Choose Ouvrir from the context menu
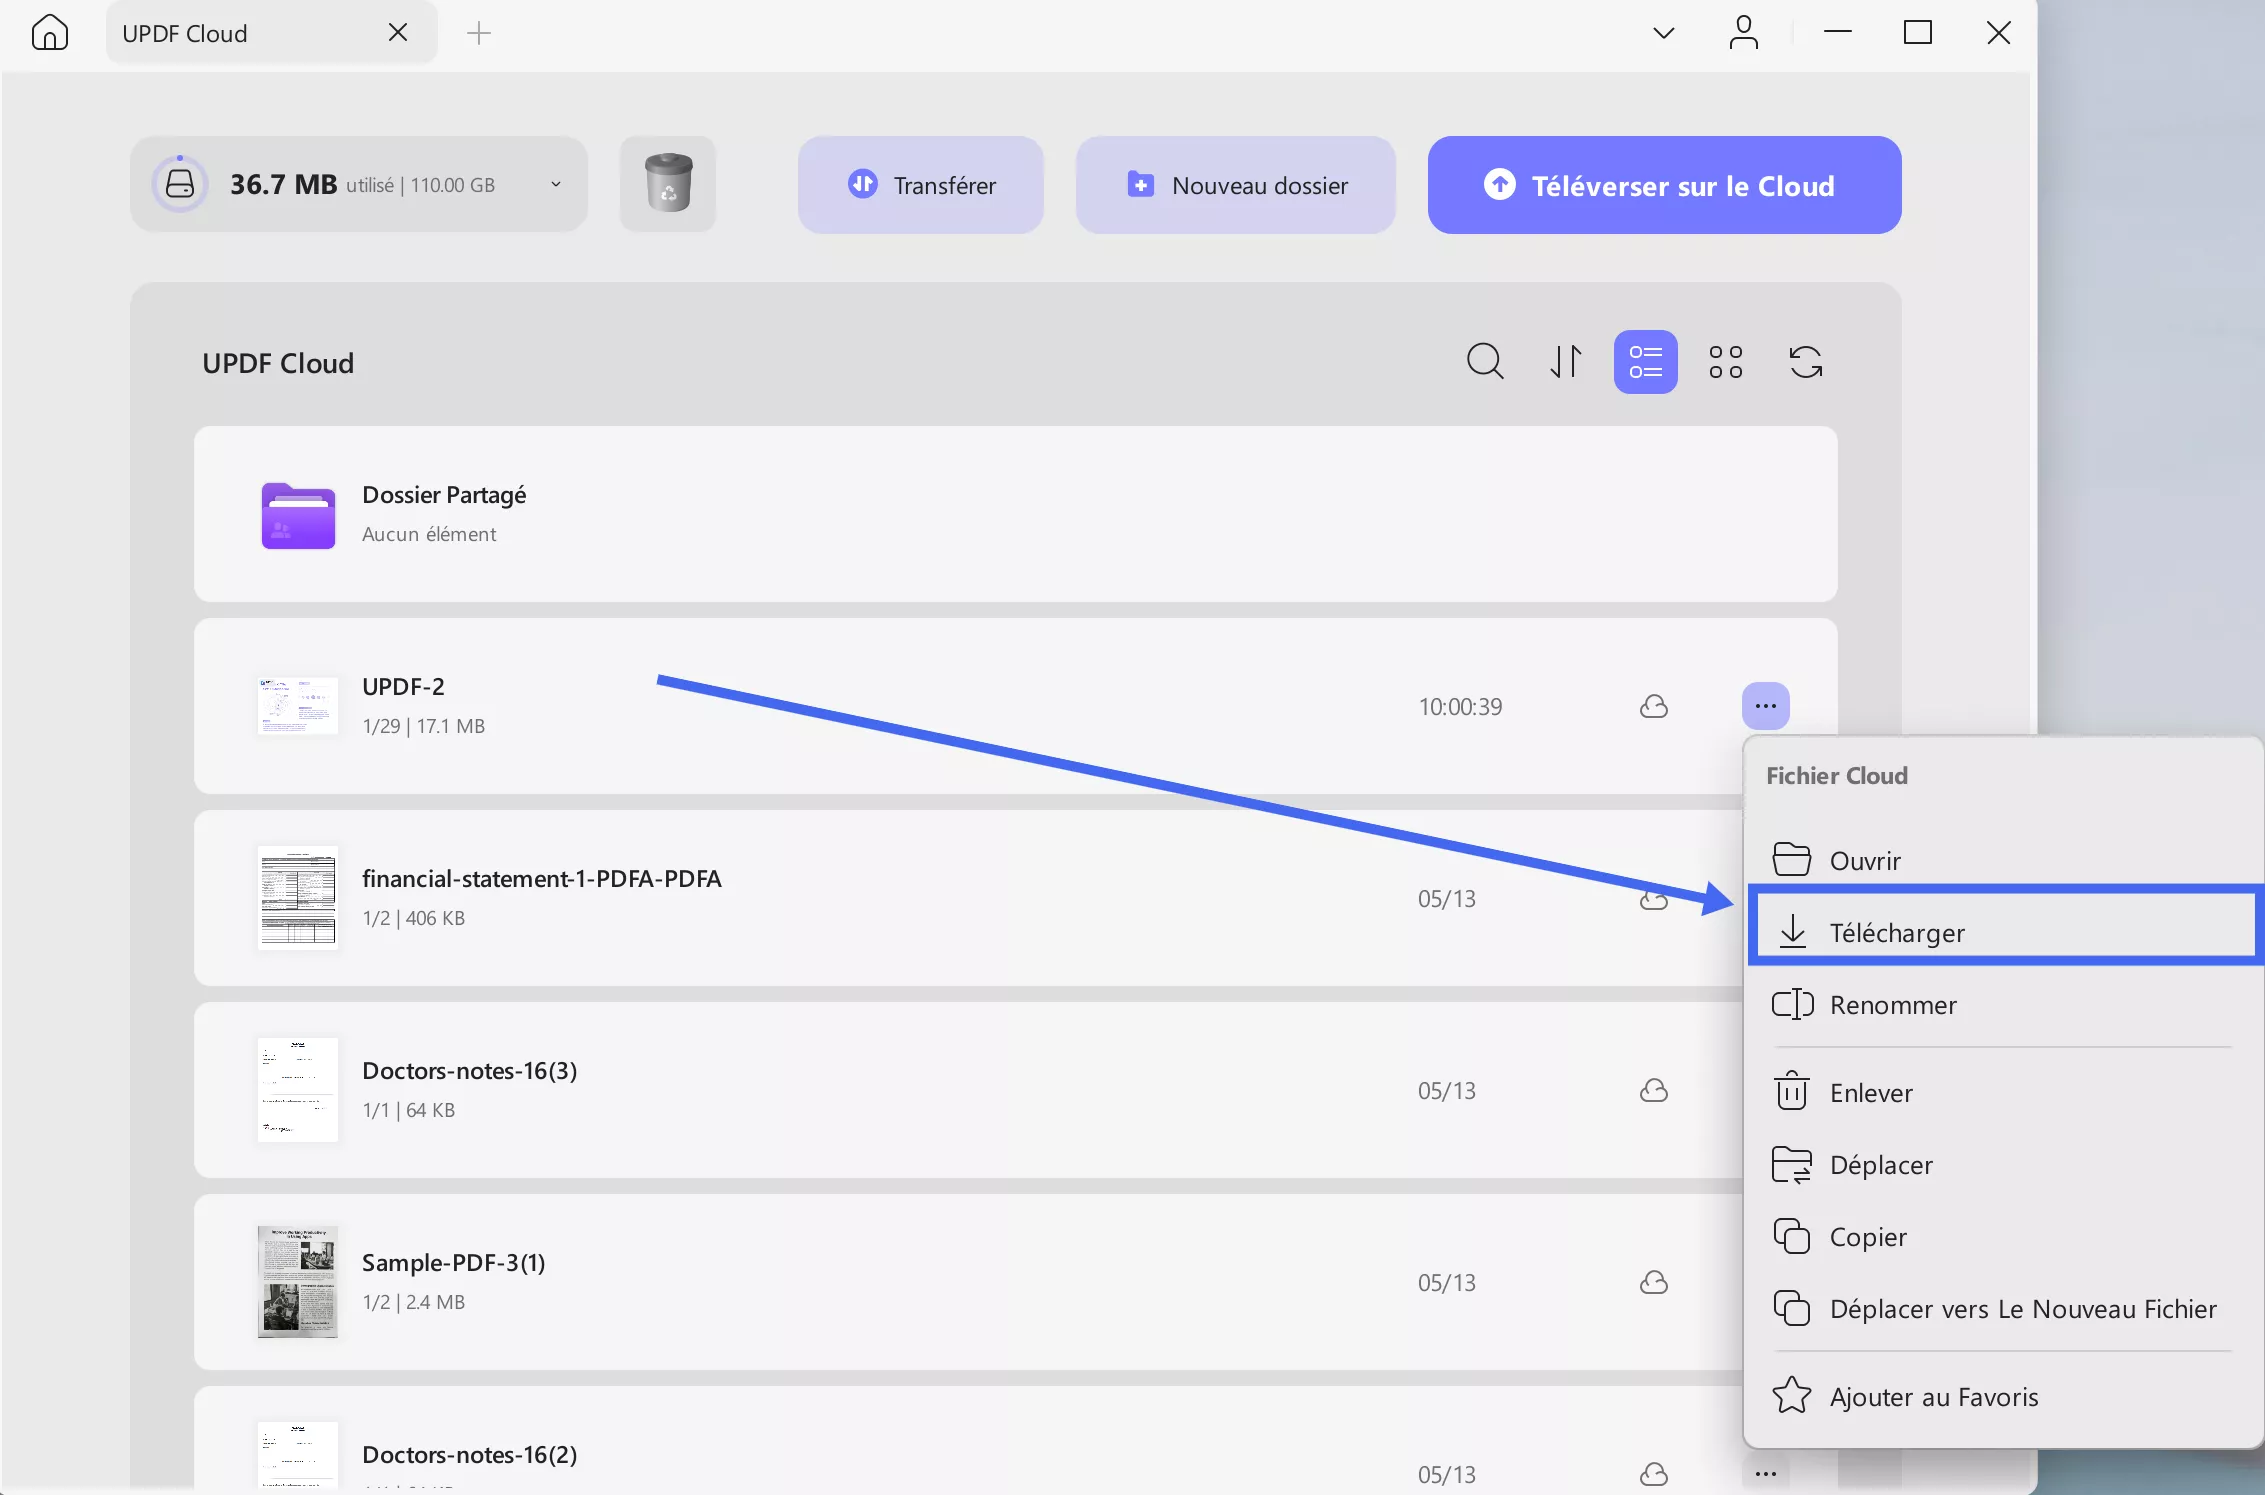 [2002, 860]
